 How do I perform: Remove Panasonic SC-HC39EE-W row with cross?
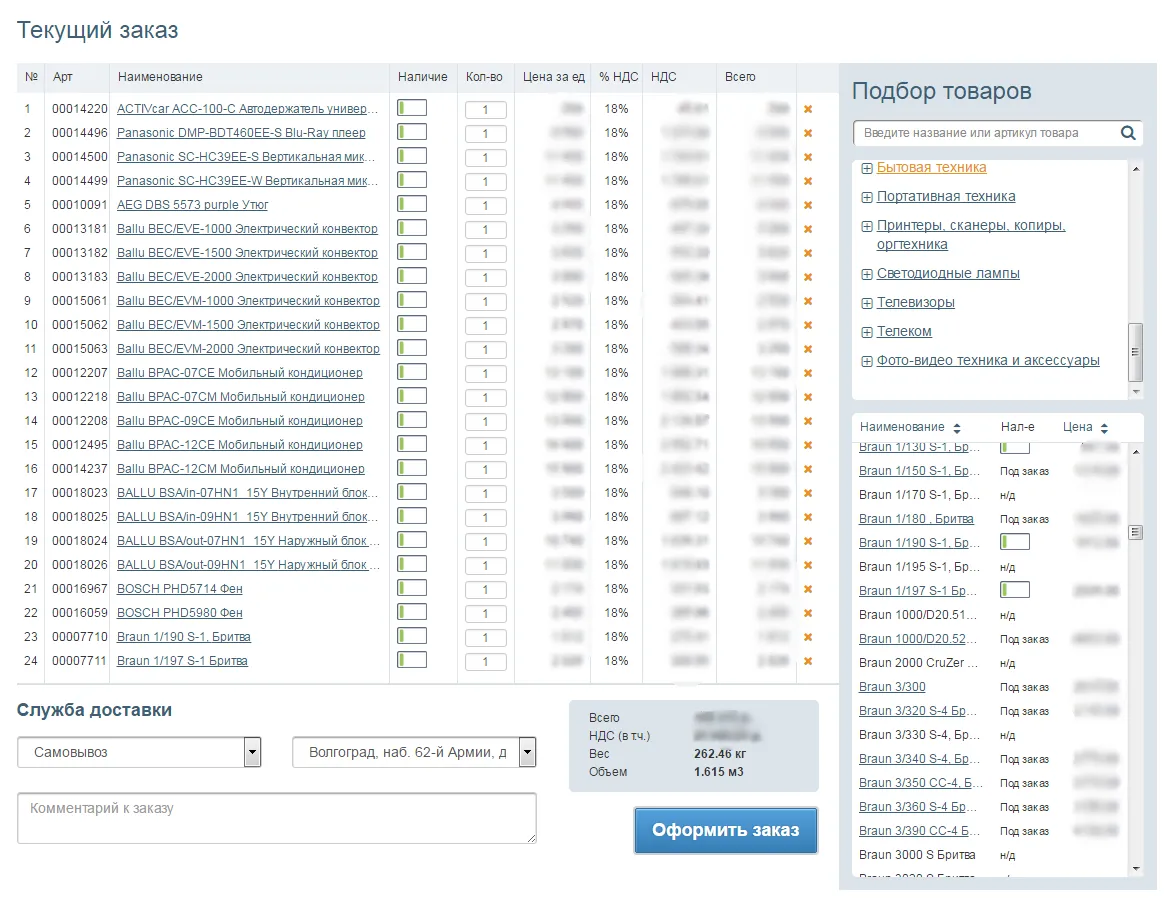[808, 182]
